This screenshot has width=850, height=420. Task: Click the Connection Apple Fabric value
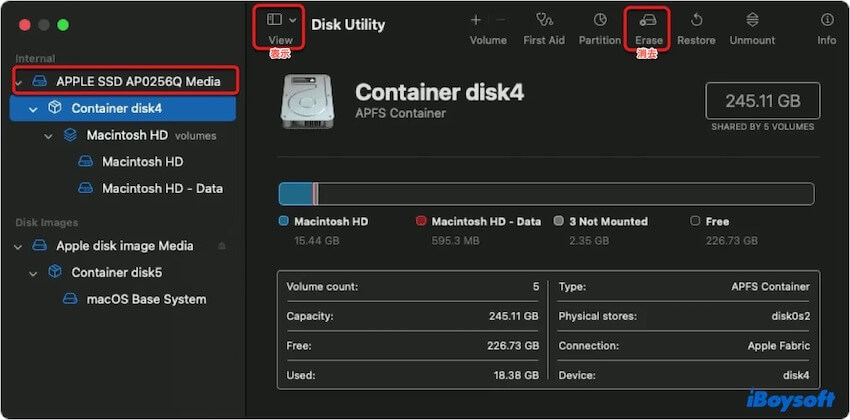coord(778,346)
